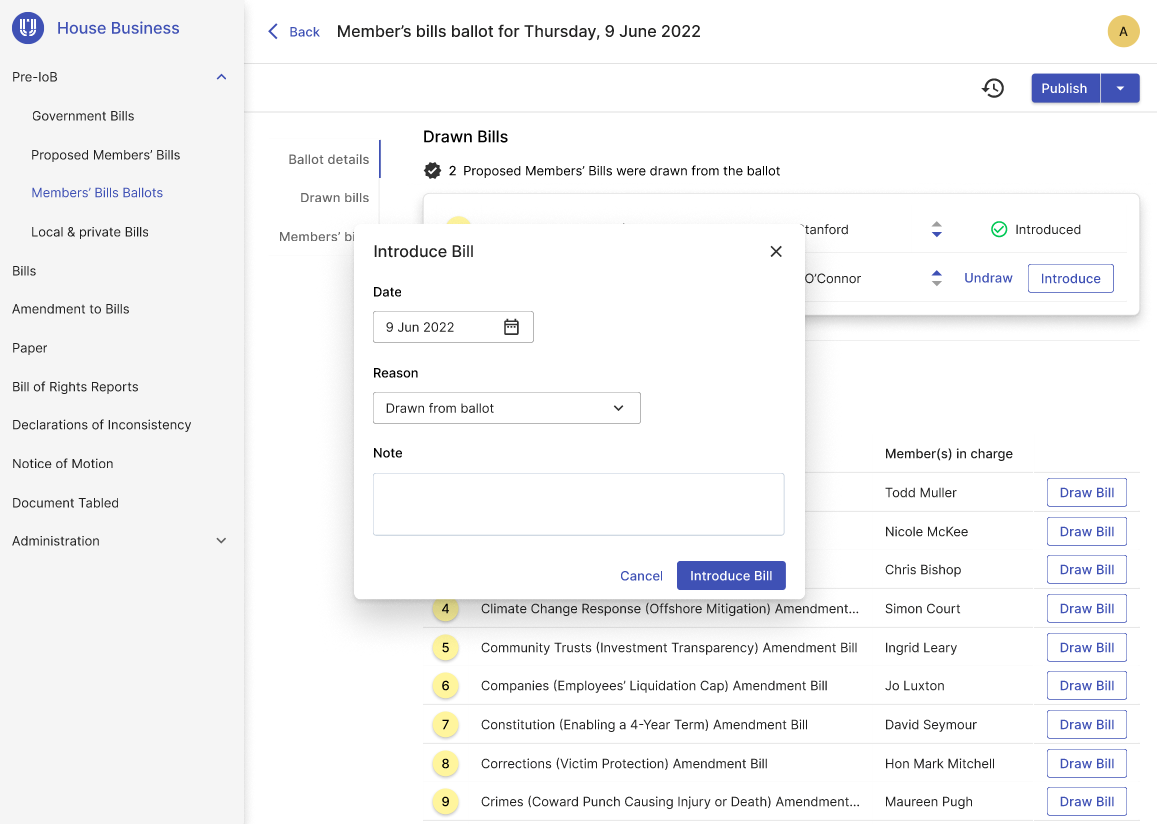Open Amendment to Bills

point(71,309)
